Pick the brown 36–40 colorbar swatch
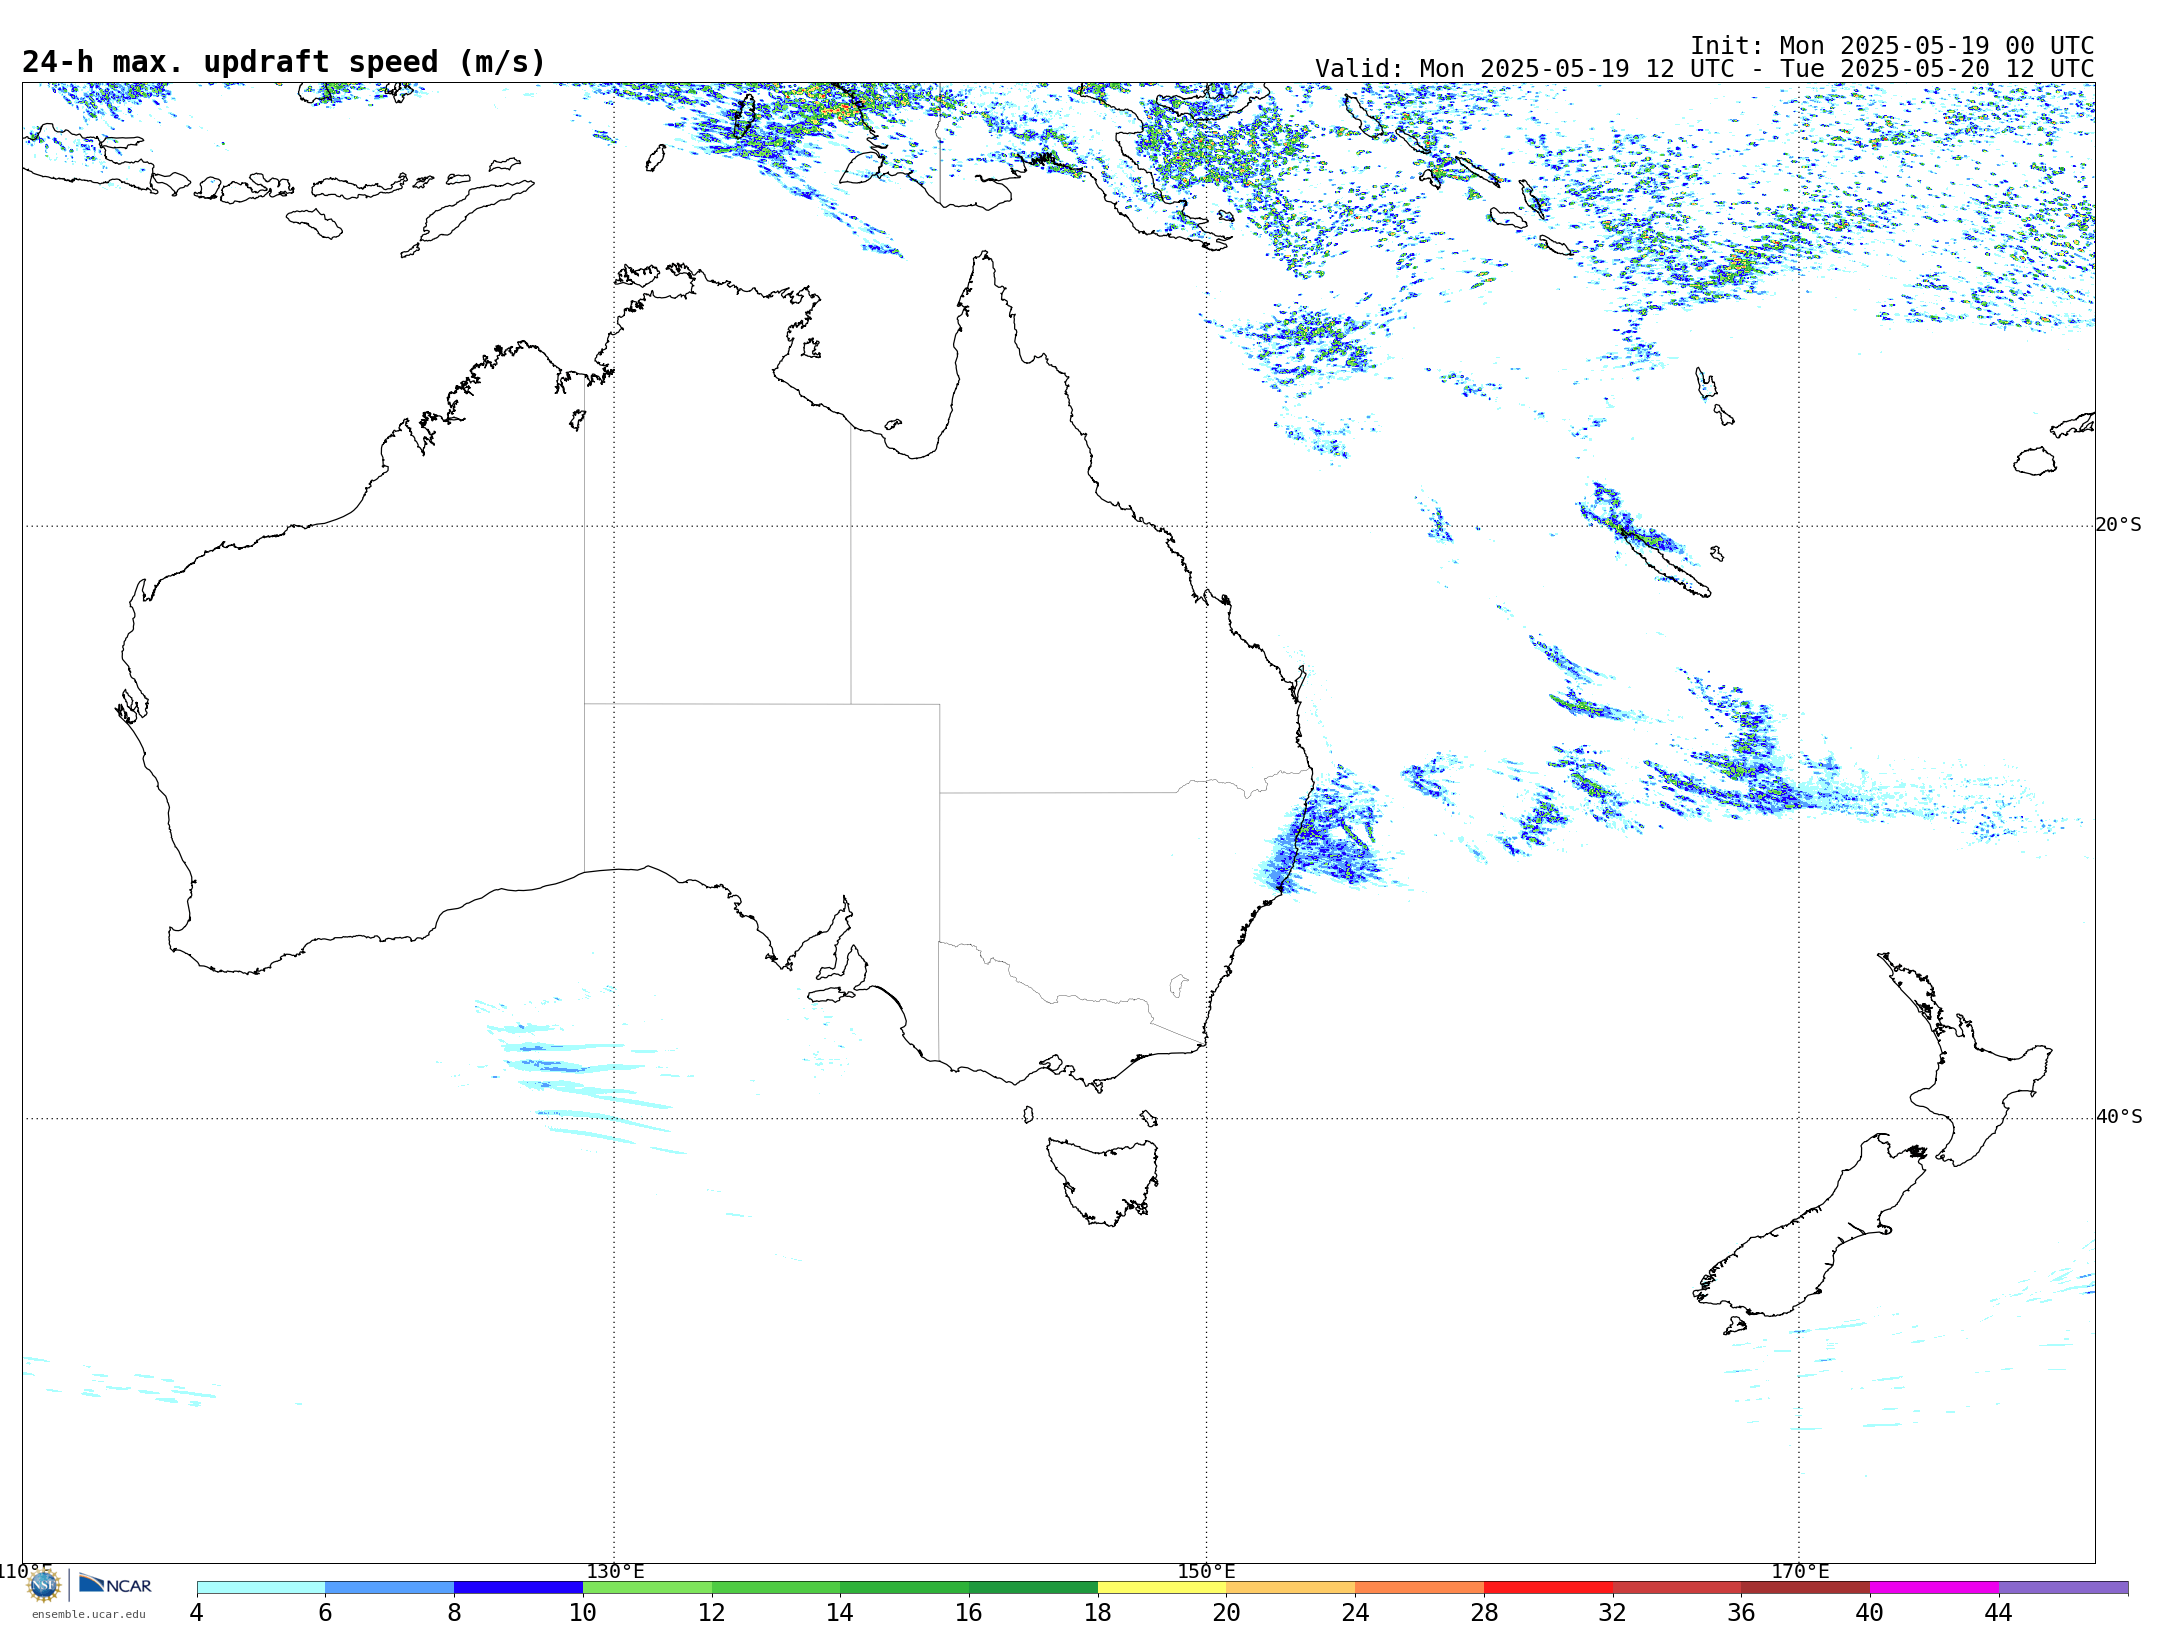2160x1626 pixels. [x=1806, y=1588]
